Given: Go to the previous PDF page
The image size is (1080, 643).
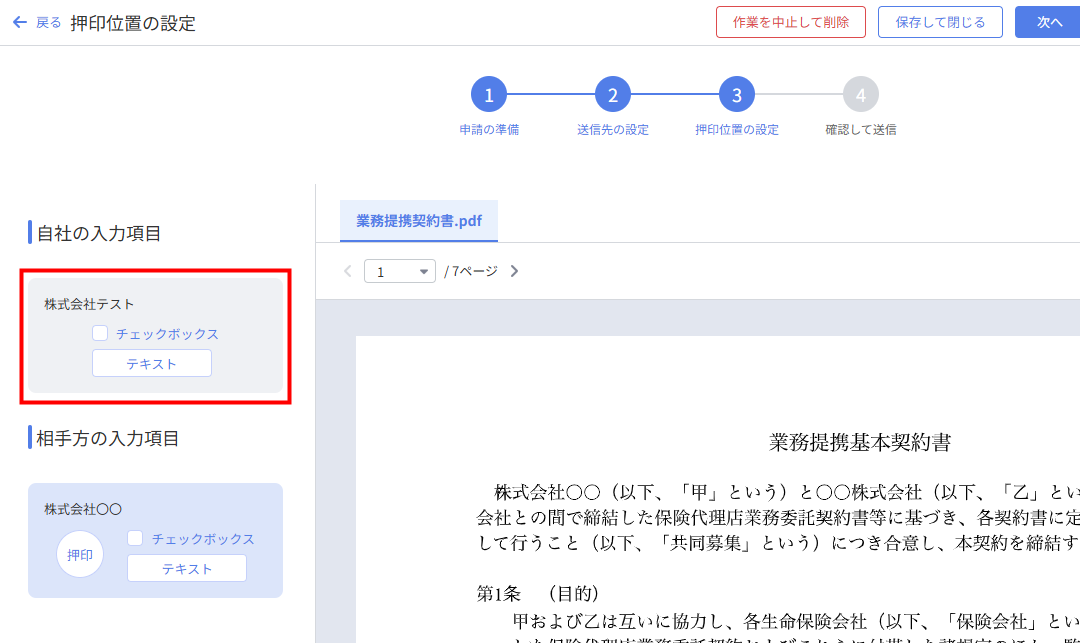Looking at the screenshot, I should [348, 271].
